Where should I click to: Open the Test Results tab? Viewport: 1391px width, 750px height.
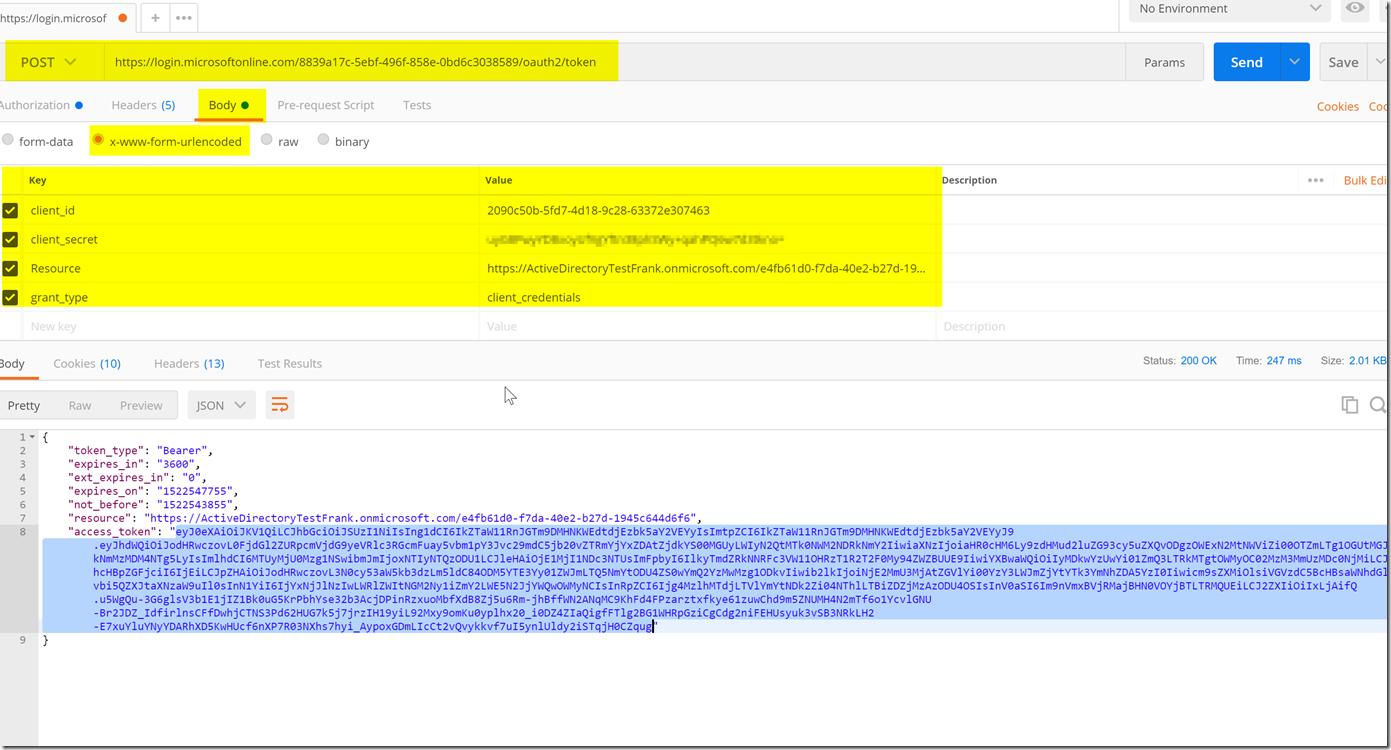point(290,363)
